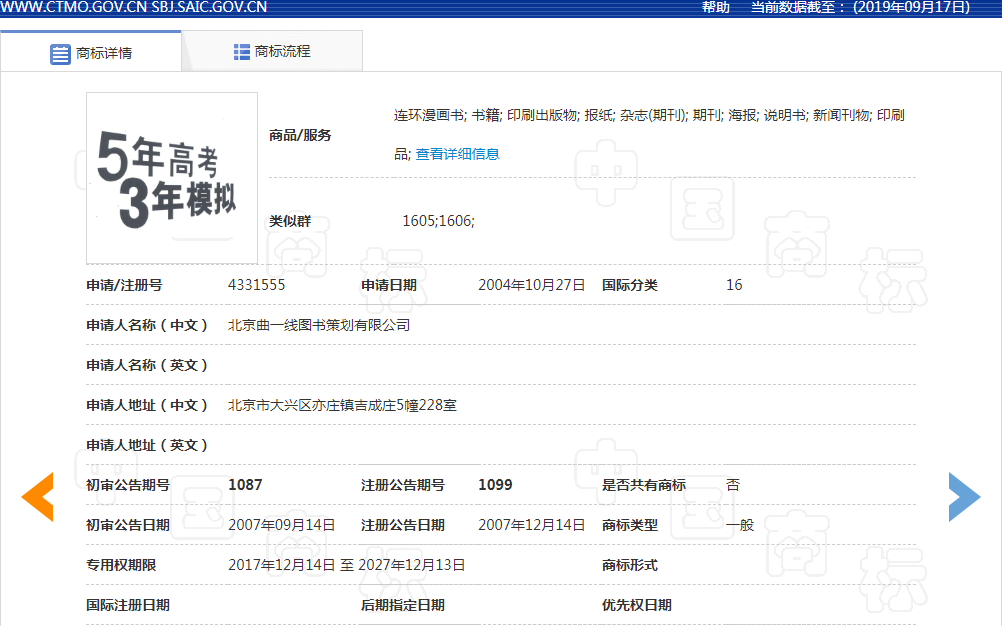1004x626 pixels.
Task: Select preliminary date 2007年09月14日
Action: pos(282,525)
